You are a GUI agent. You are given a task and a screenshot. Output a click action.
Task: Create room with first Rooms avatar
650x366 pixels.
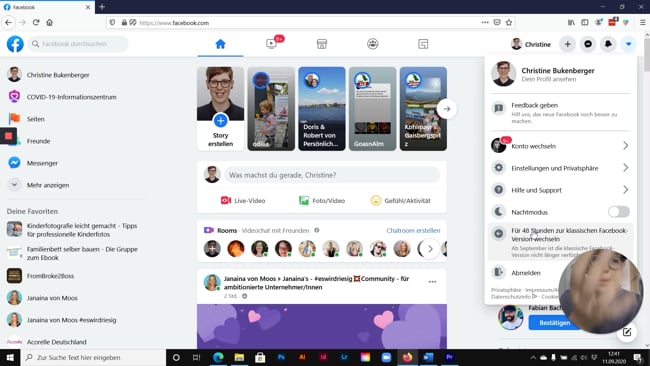pyautogui.click(x=212, y=249)
